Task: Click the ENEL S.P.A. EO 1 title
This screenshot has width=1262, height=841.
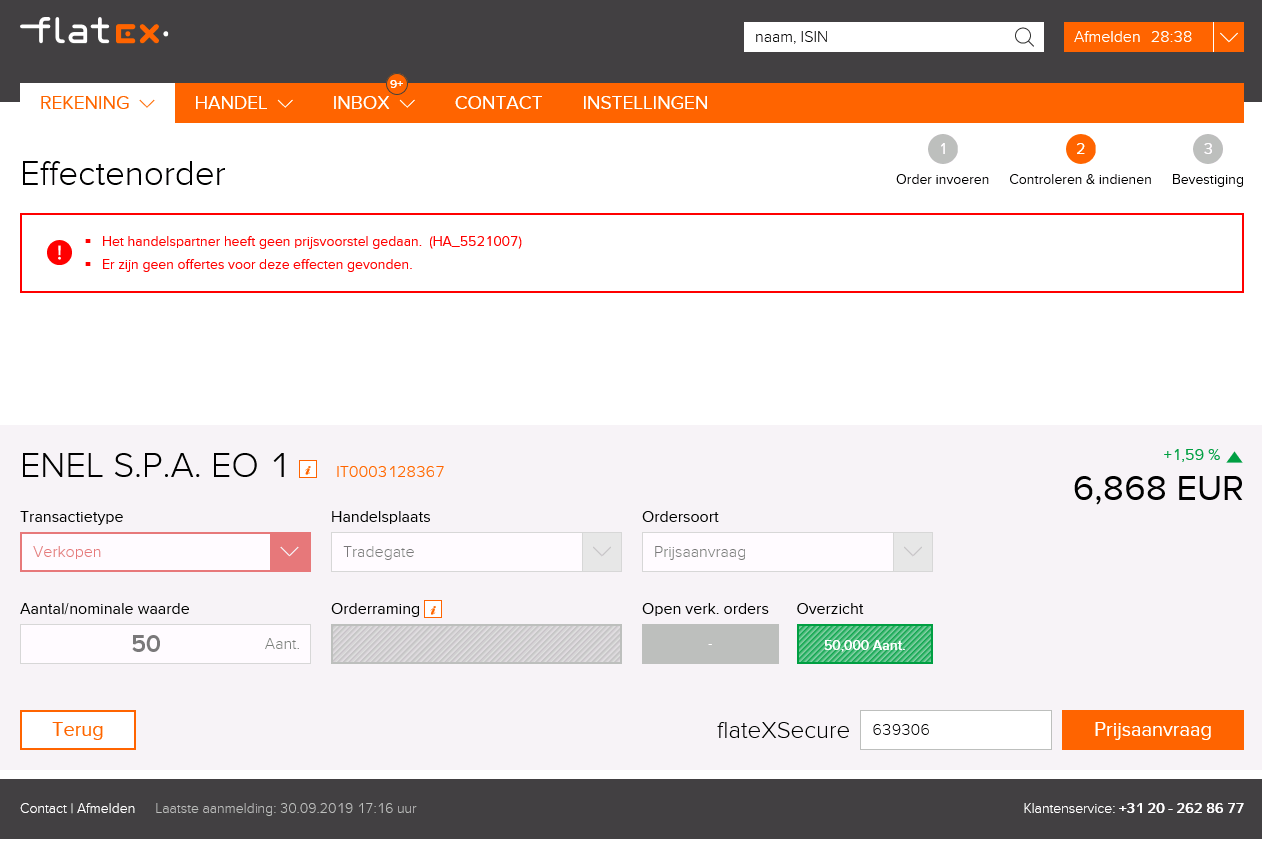Action: [154, 466]
